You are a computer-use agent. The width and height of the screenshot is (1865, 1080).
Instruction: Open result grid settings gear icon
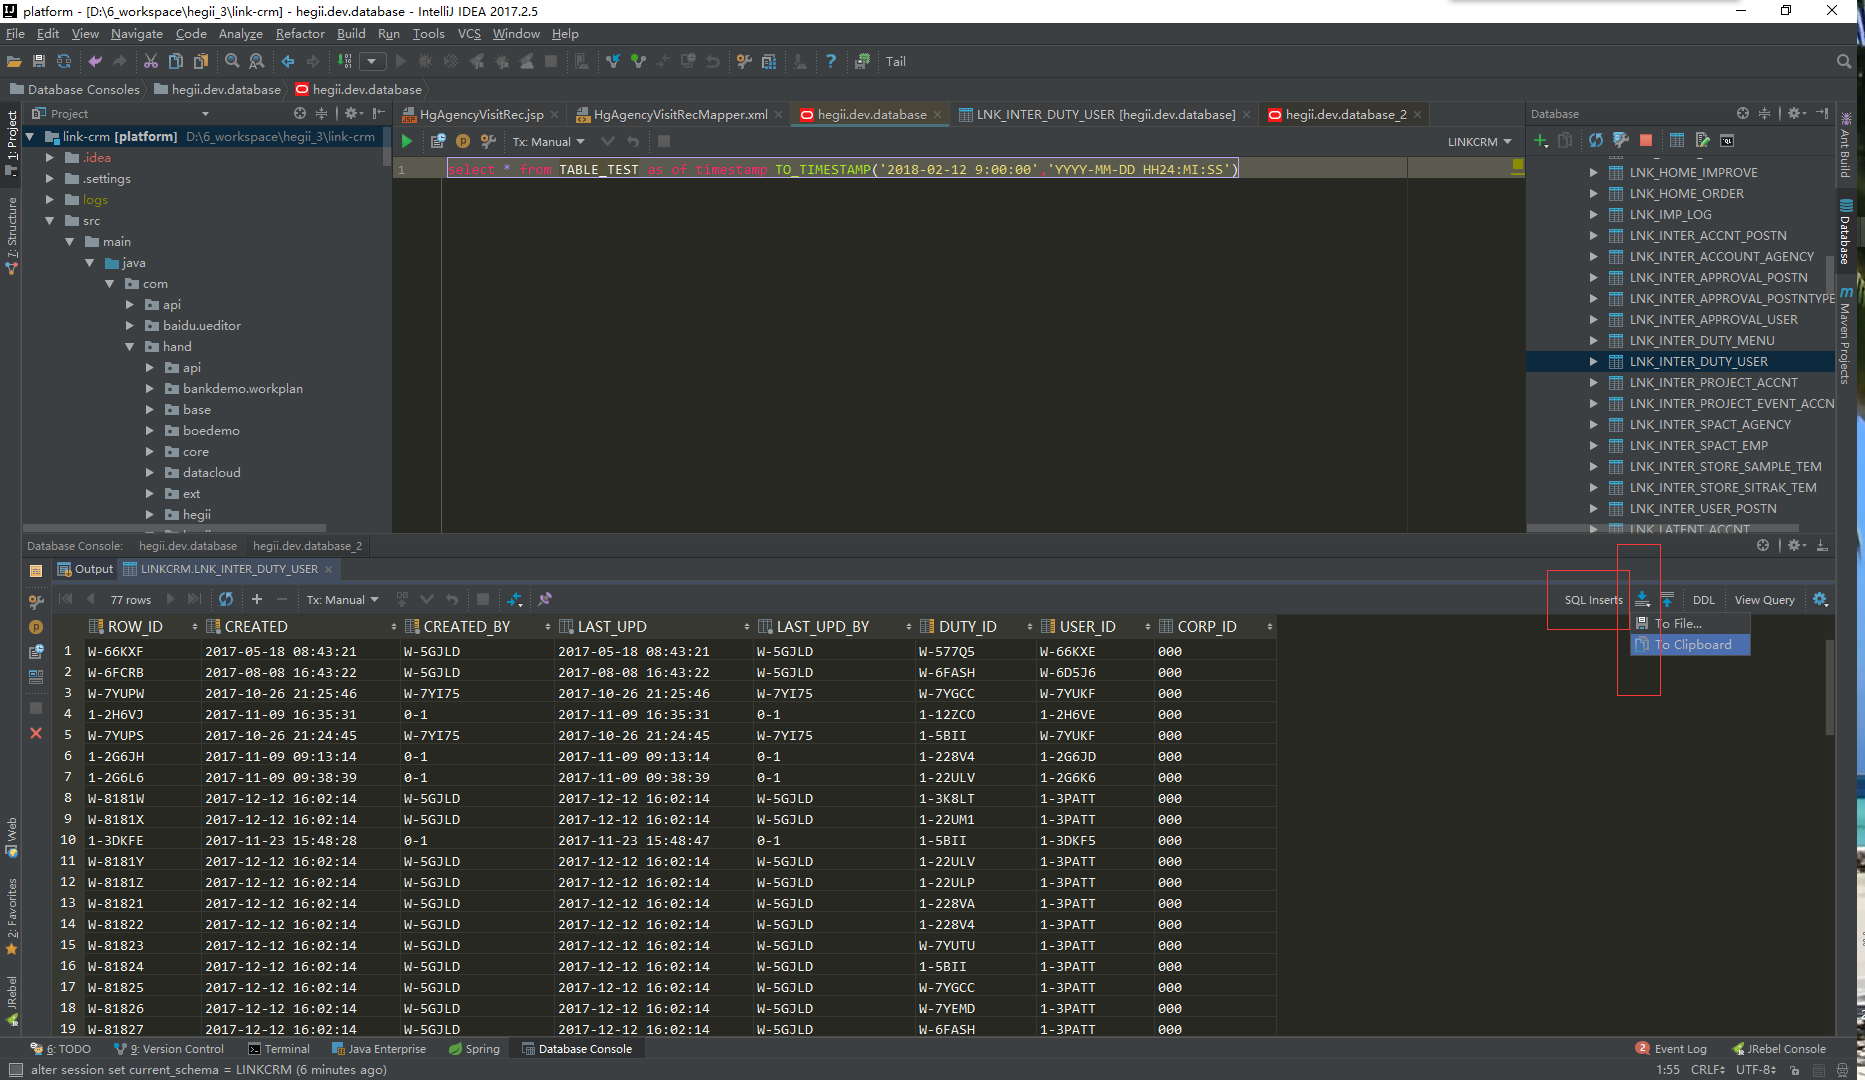pos(1820,600)
